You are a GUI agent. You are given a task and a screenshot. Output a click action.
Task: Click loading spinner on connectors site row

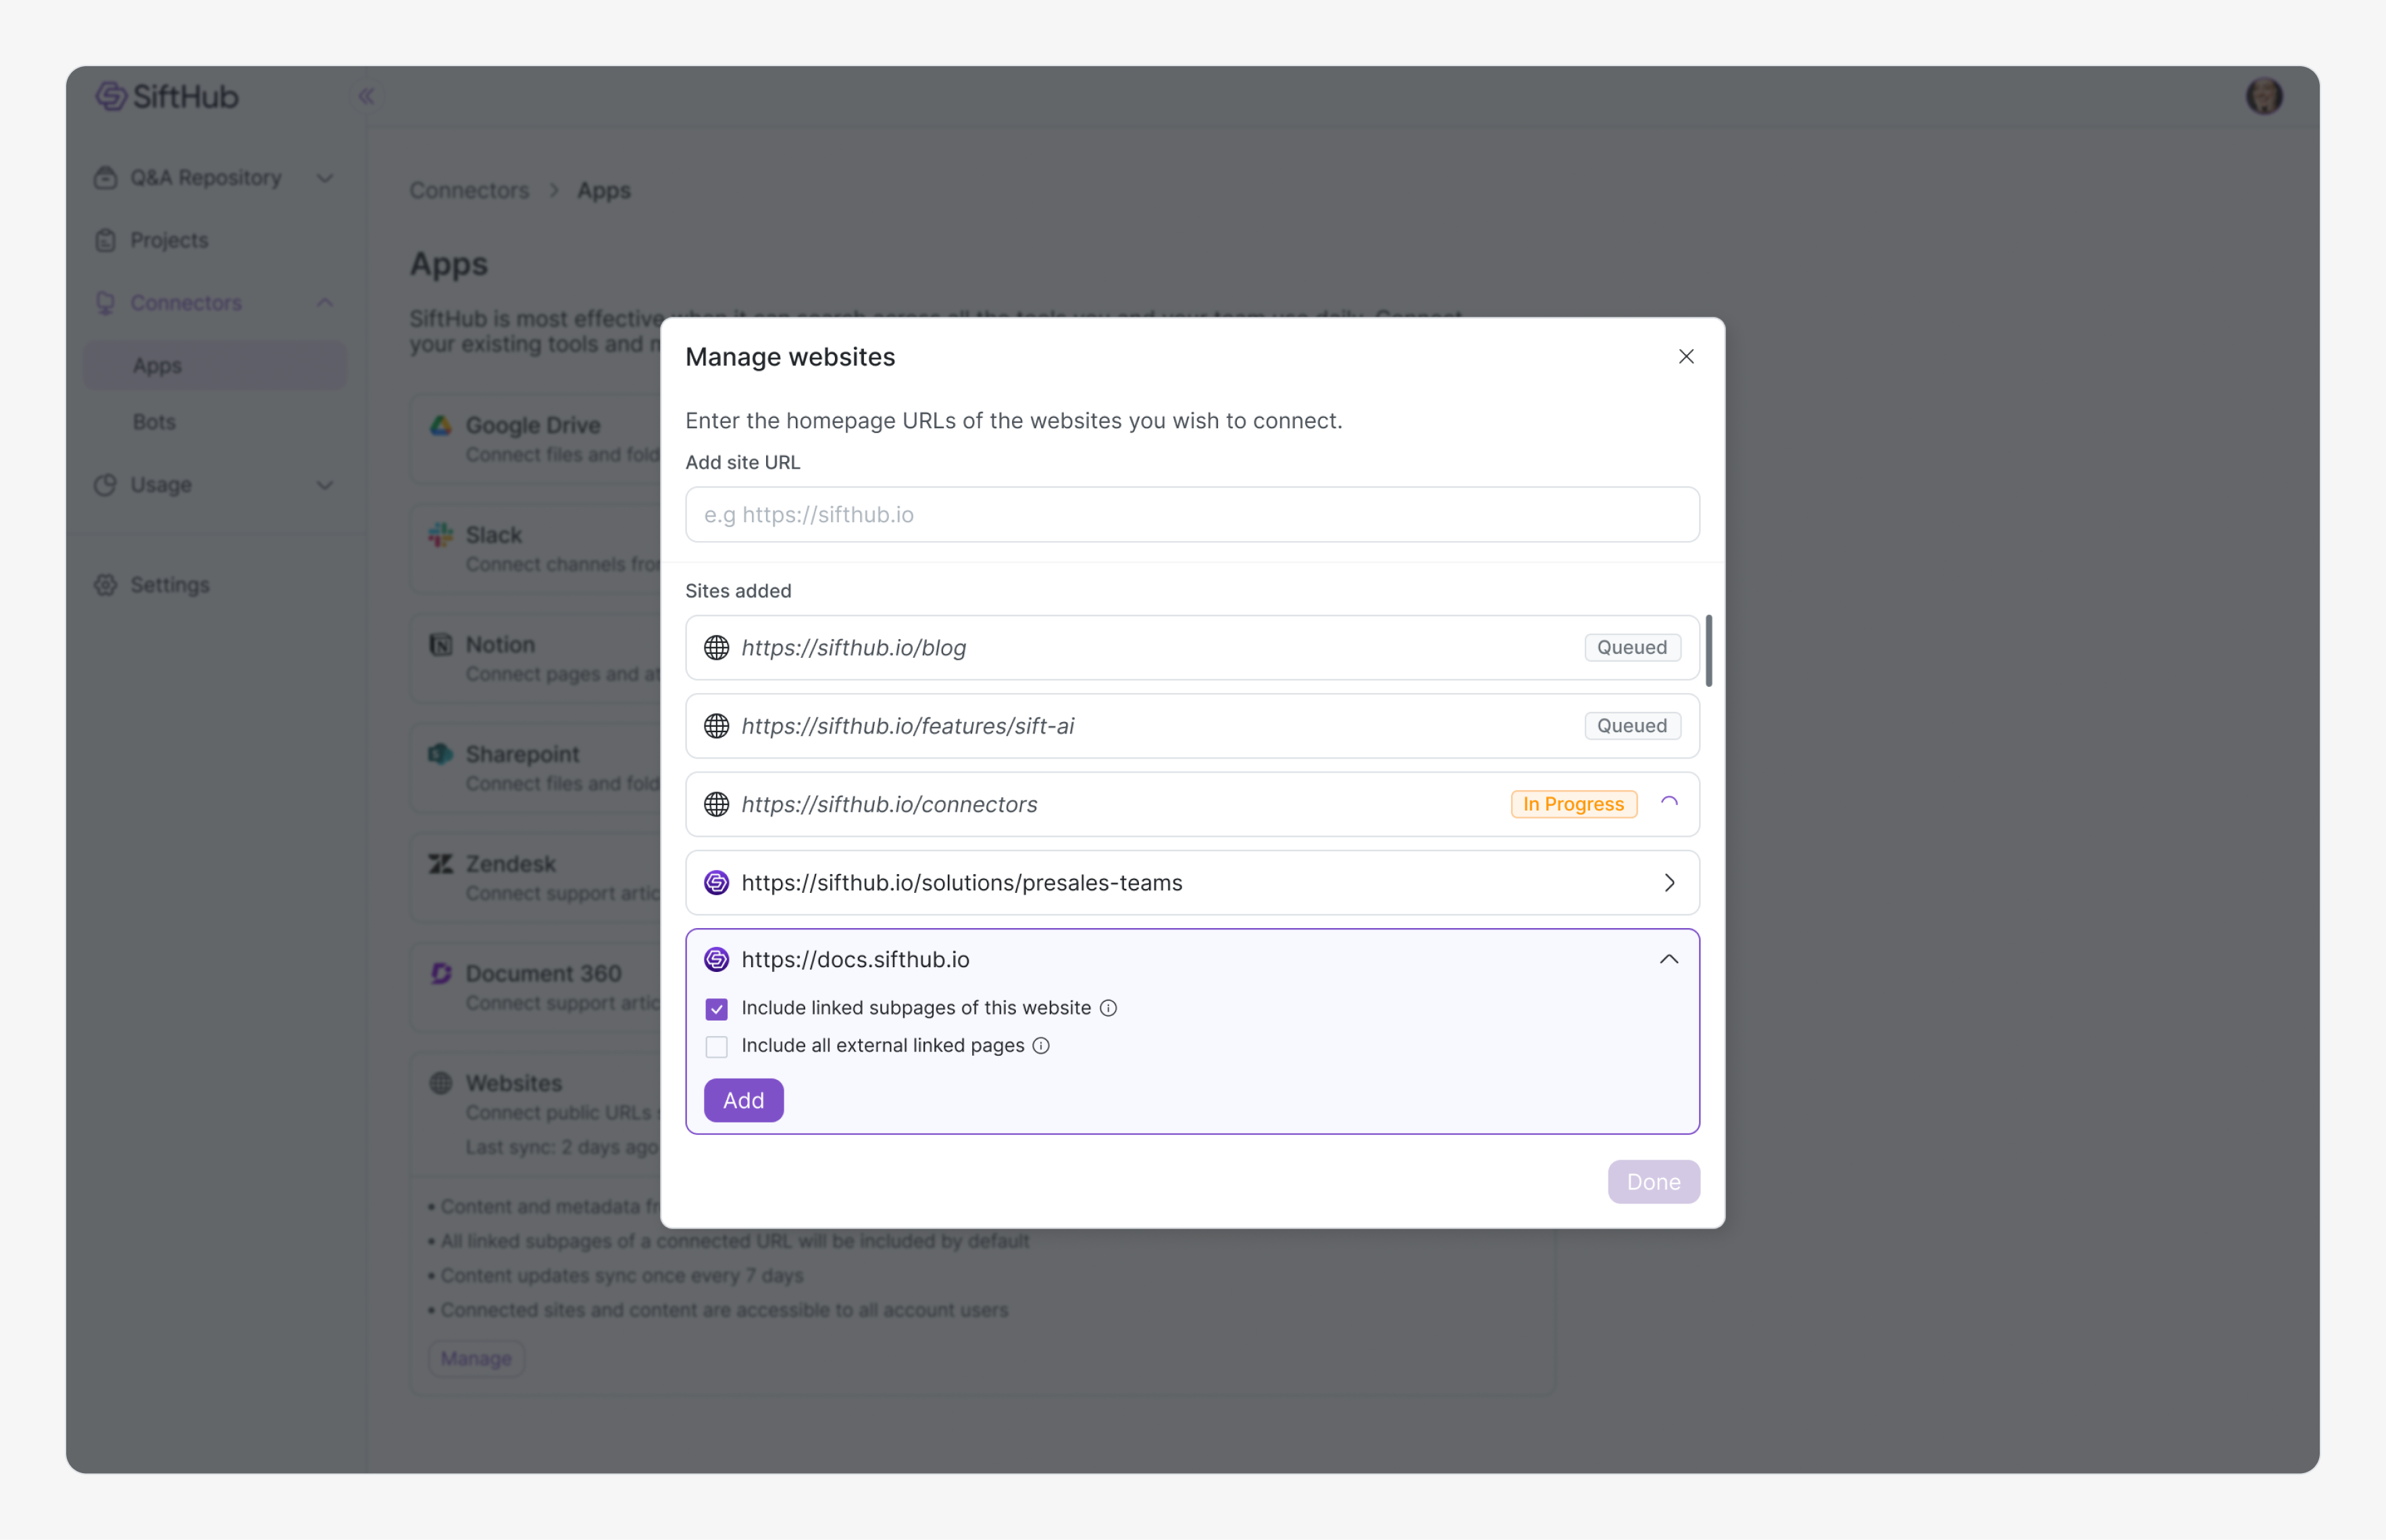click(x=1669, y=804)
